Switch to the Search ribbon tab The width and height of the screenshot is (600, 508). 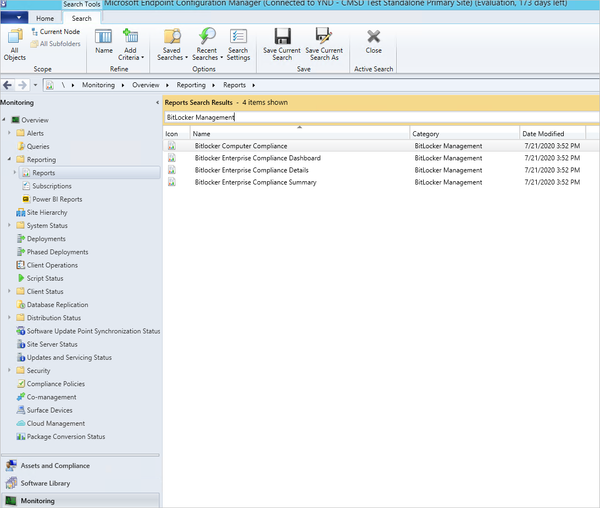pos(82,18)
